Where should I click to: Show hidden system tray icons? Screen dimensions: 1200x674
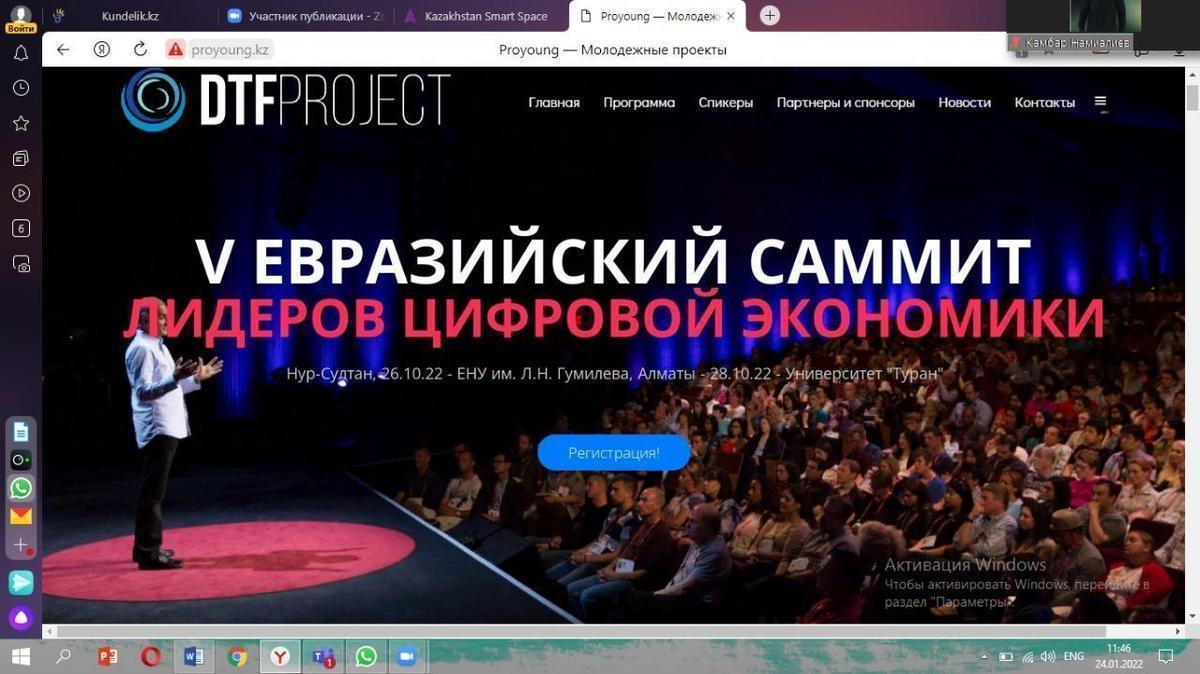click(986, 657)
